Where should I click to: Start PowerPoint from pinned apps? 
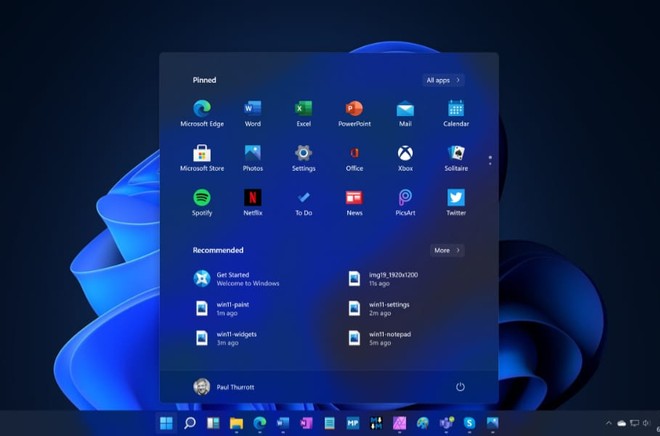(354, 110)
